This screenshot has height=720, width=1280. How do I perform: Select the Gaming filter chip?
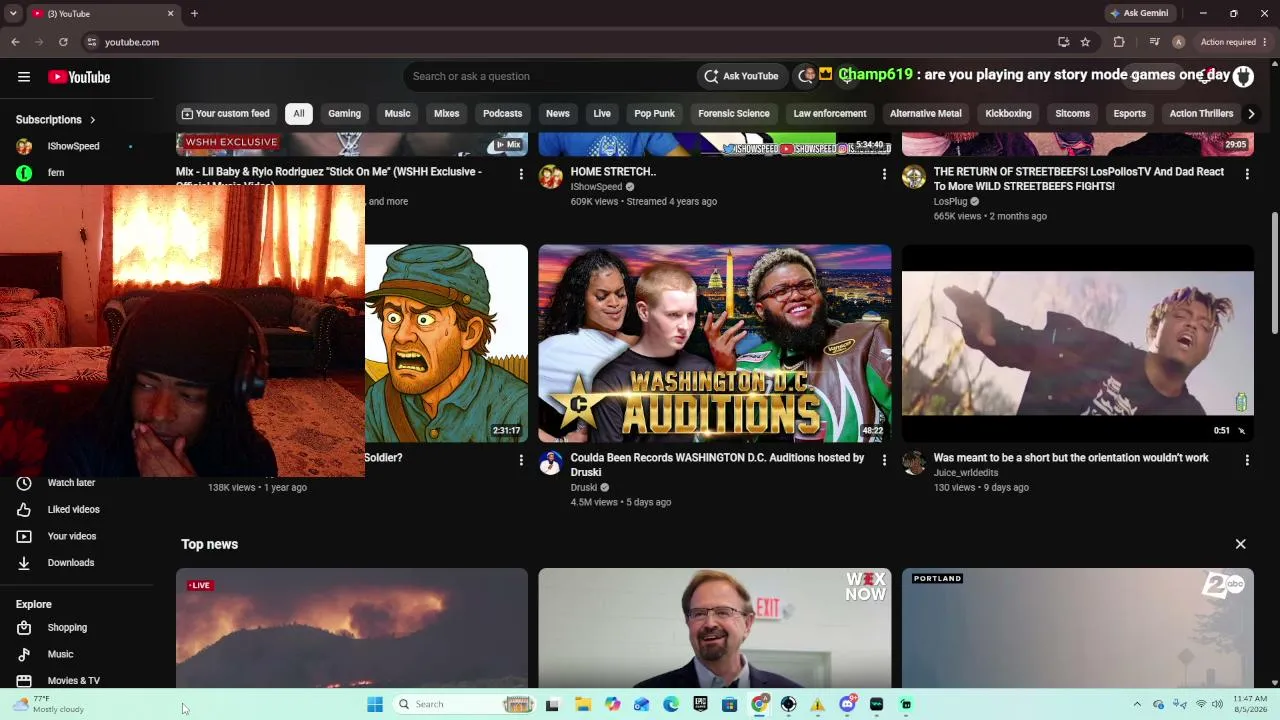coord(344,114)
